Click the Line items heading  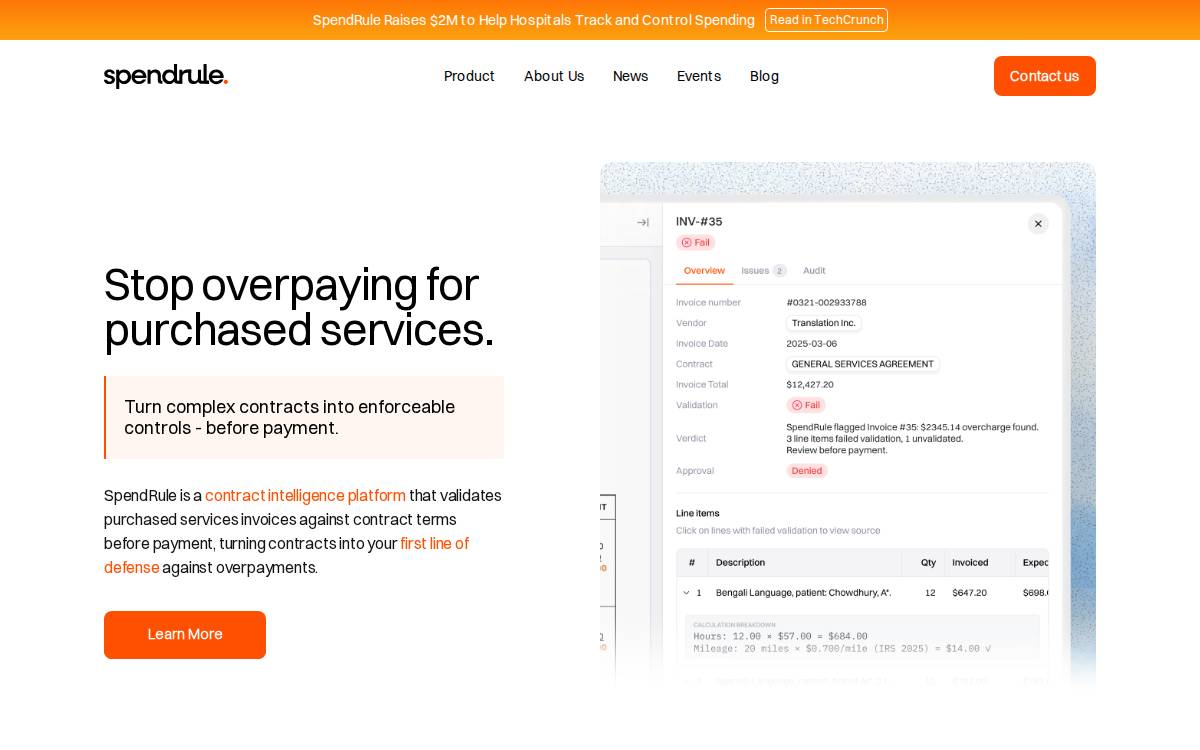[x=698, y=513]
